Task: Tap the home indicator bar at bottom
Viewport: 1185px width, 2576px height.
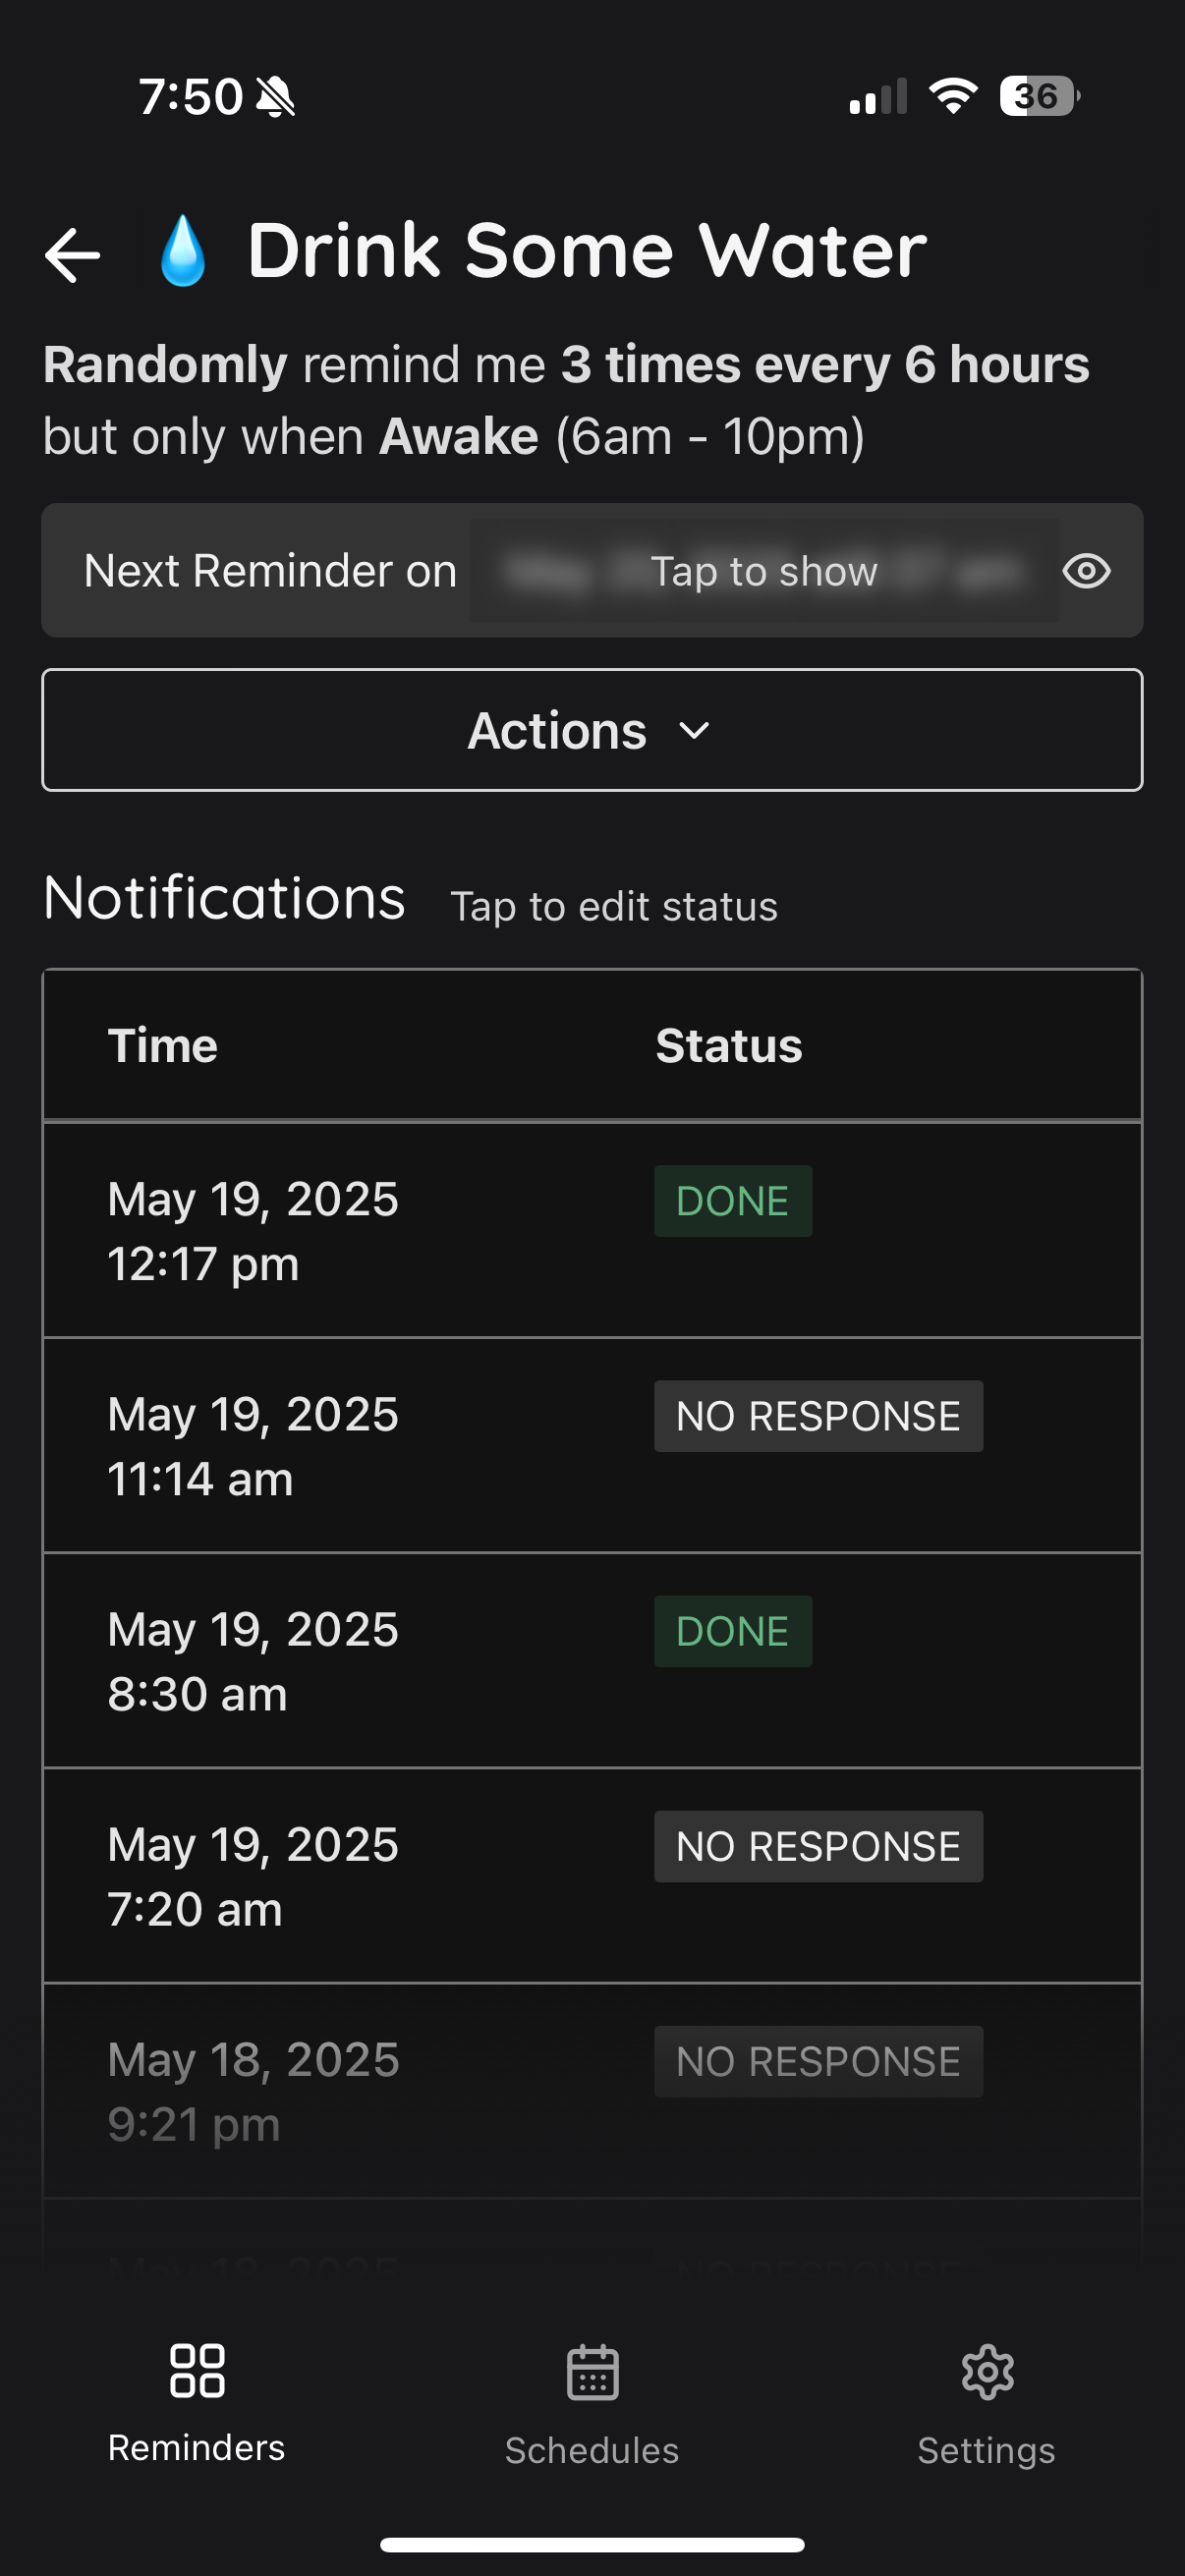Action: 592,2544
